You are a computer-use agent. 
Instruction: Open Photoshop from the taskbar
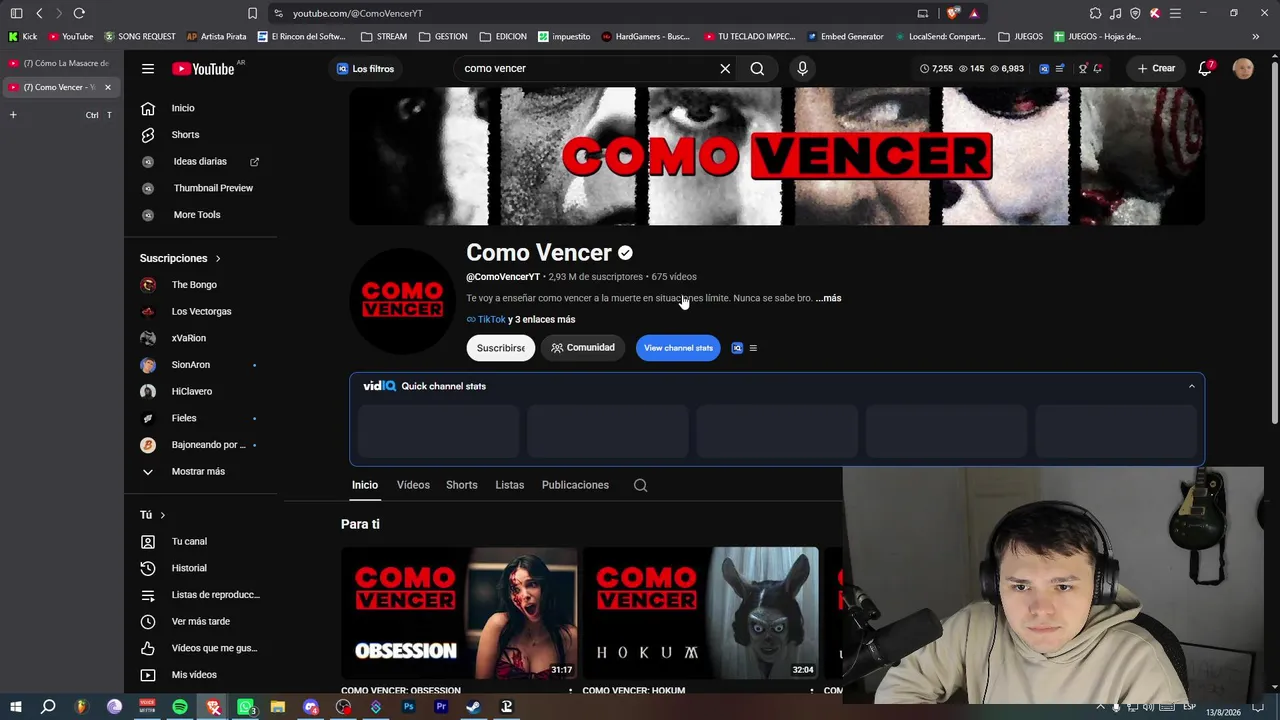[408, 707]
